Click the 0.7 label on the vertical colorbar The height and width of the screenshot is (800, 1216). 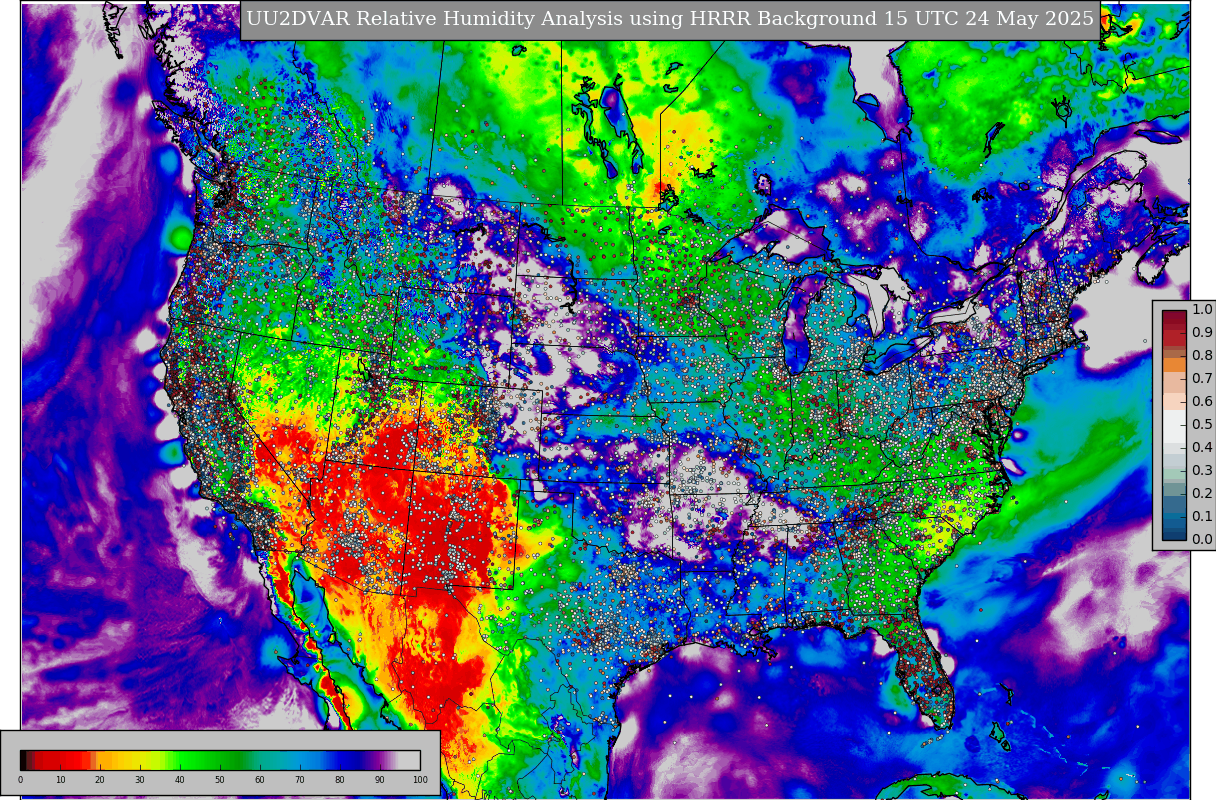[1202, 378]
